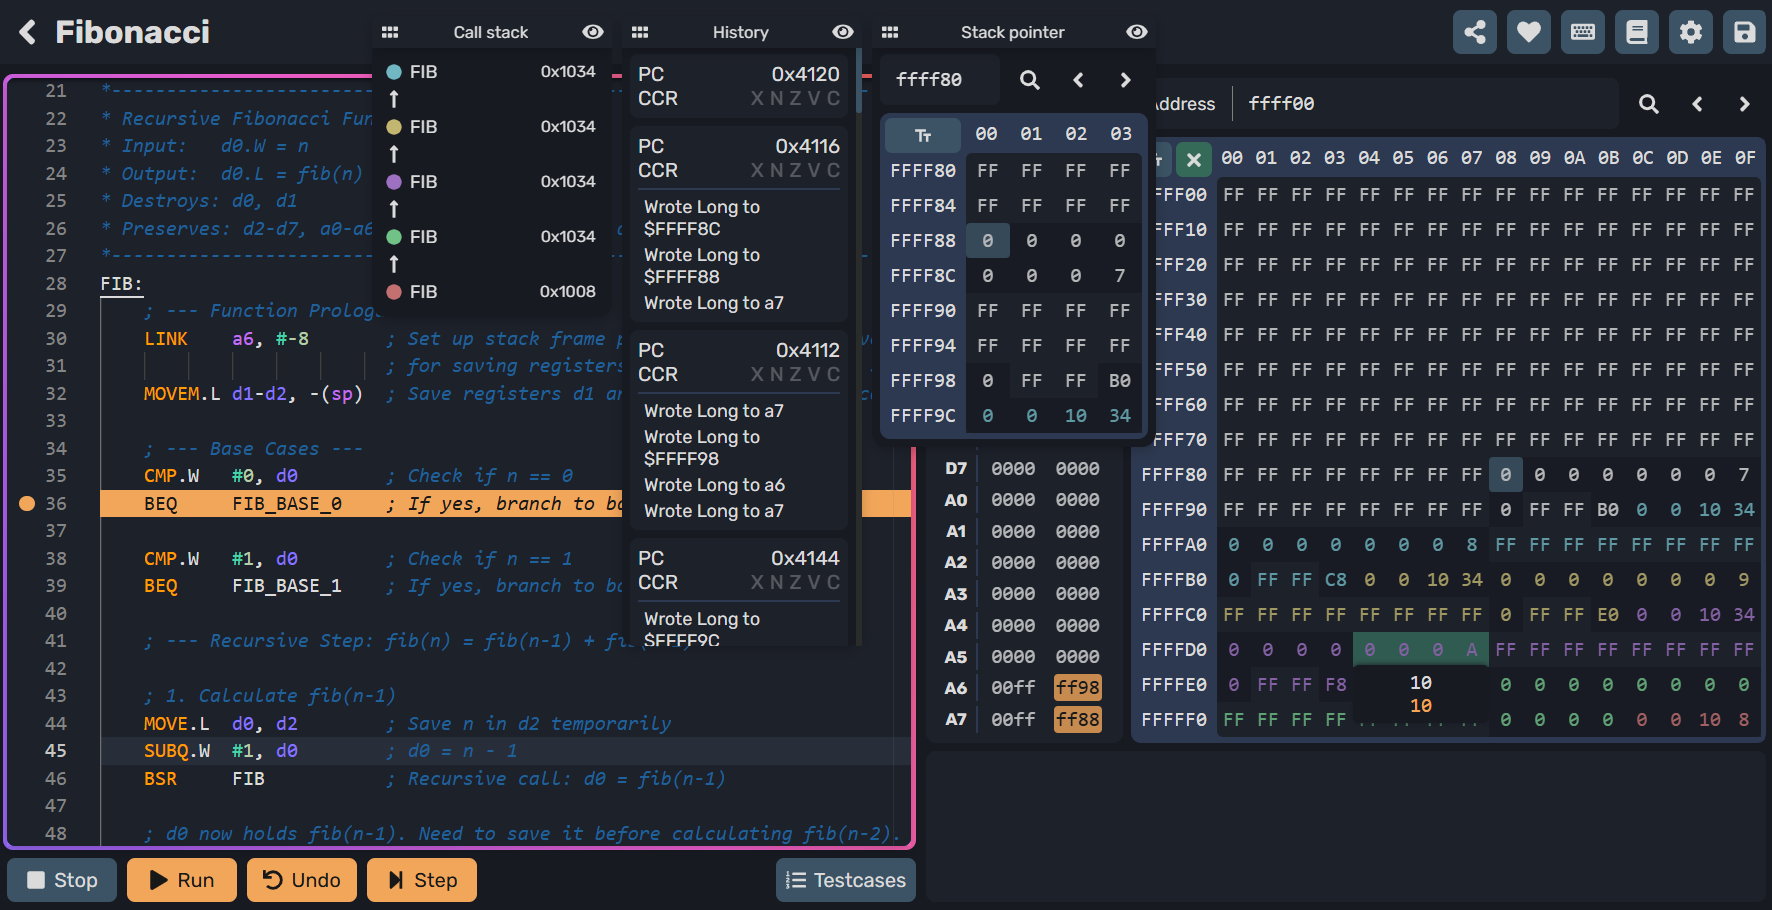Click green highlighted cell A in FFFFD0 row

coord(1472,650)
